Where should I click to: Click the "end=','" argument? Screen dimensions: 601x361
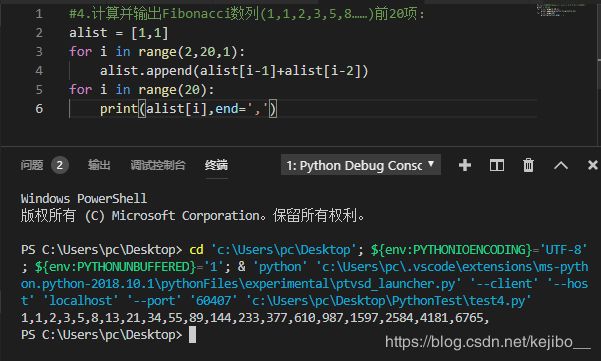coord(242,109)
